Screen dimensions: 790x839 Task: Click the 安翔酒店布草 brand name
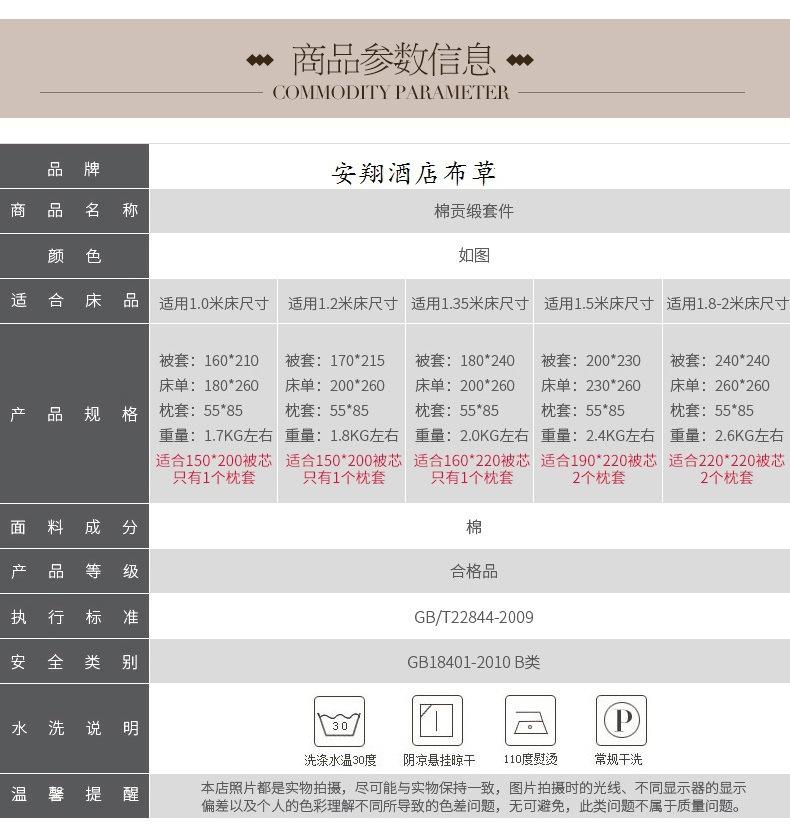click(414, 173)
